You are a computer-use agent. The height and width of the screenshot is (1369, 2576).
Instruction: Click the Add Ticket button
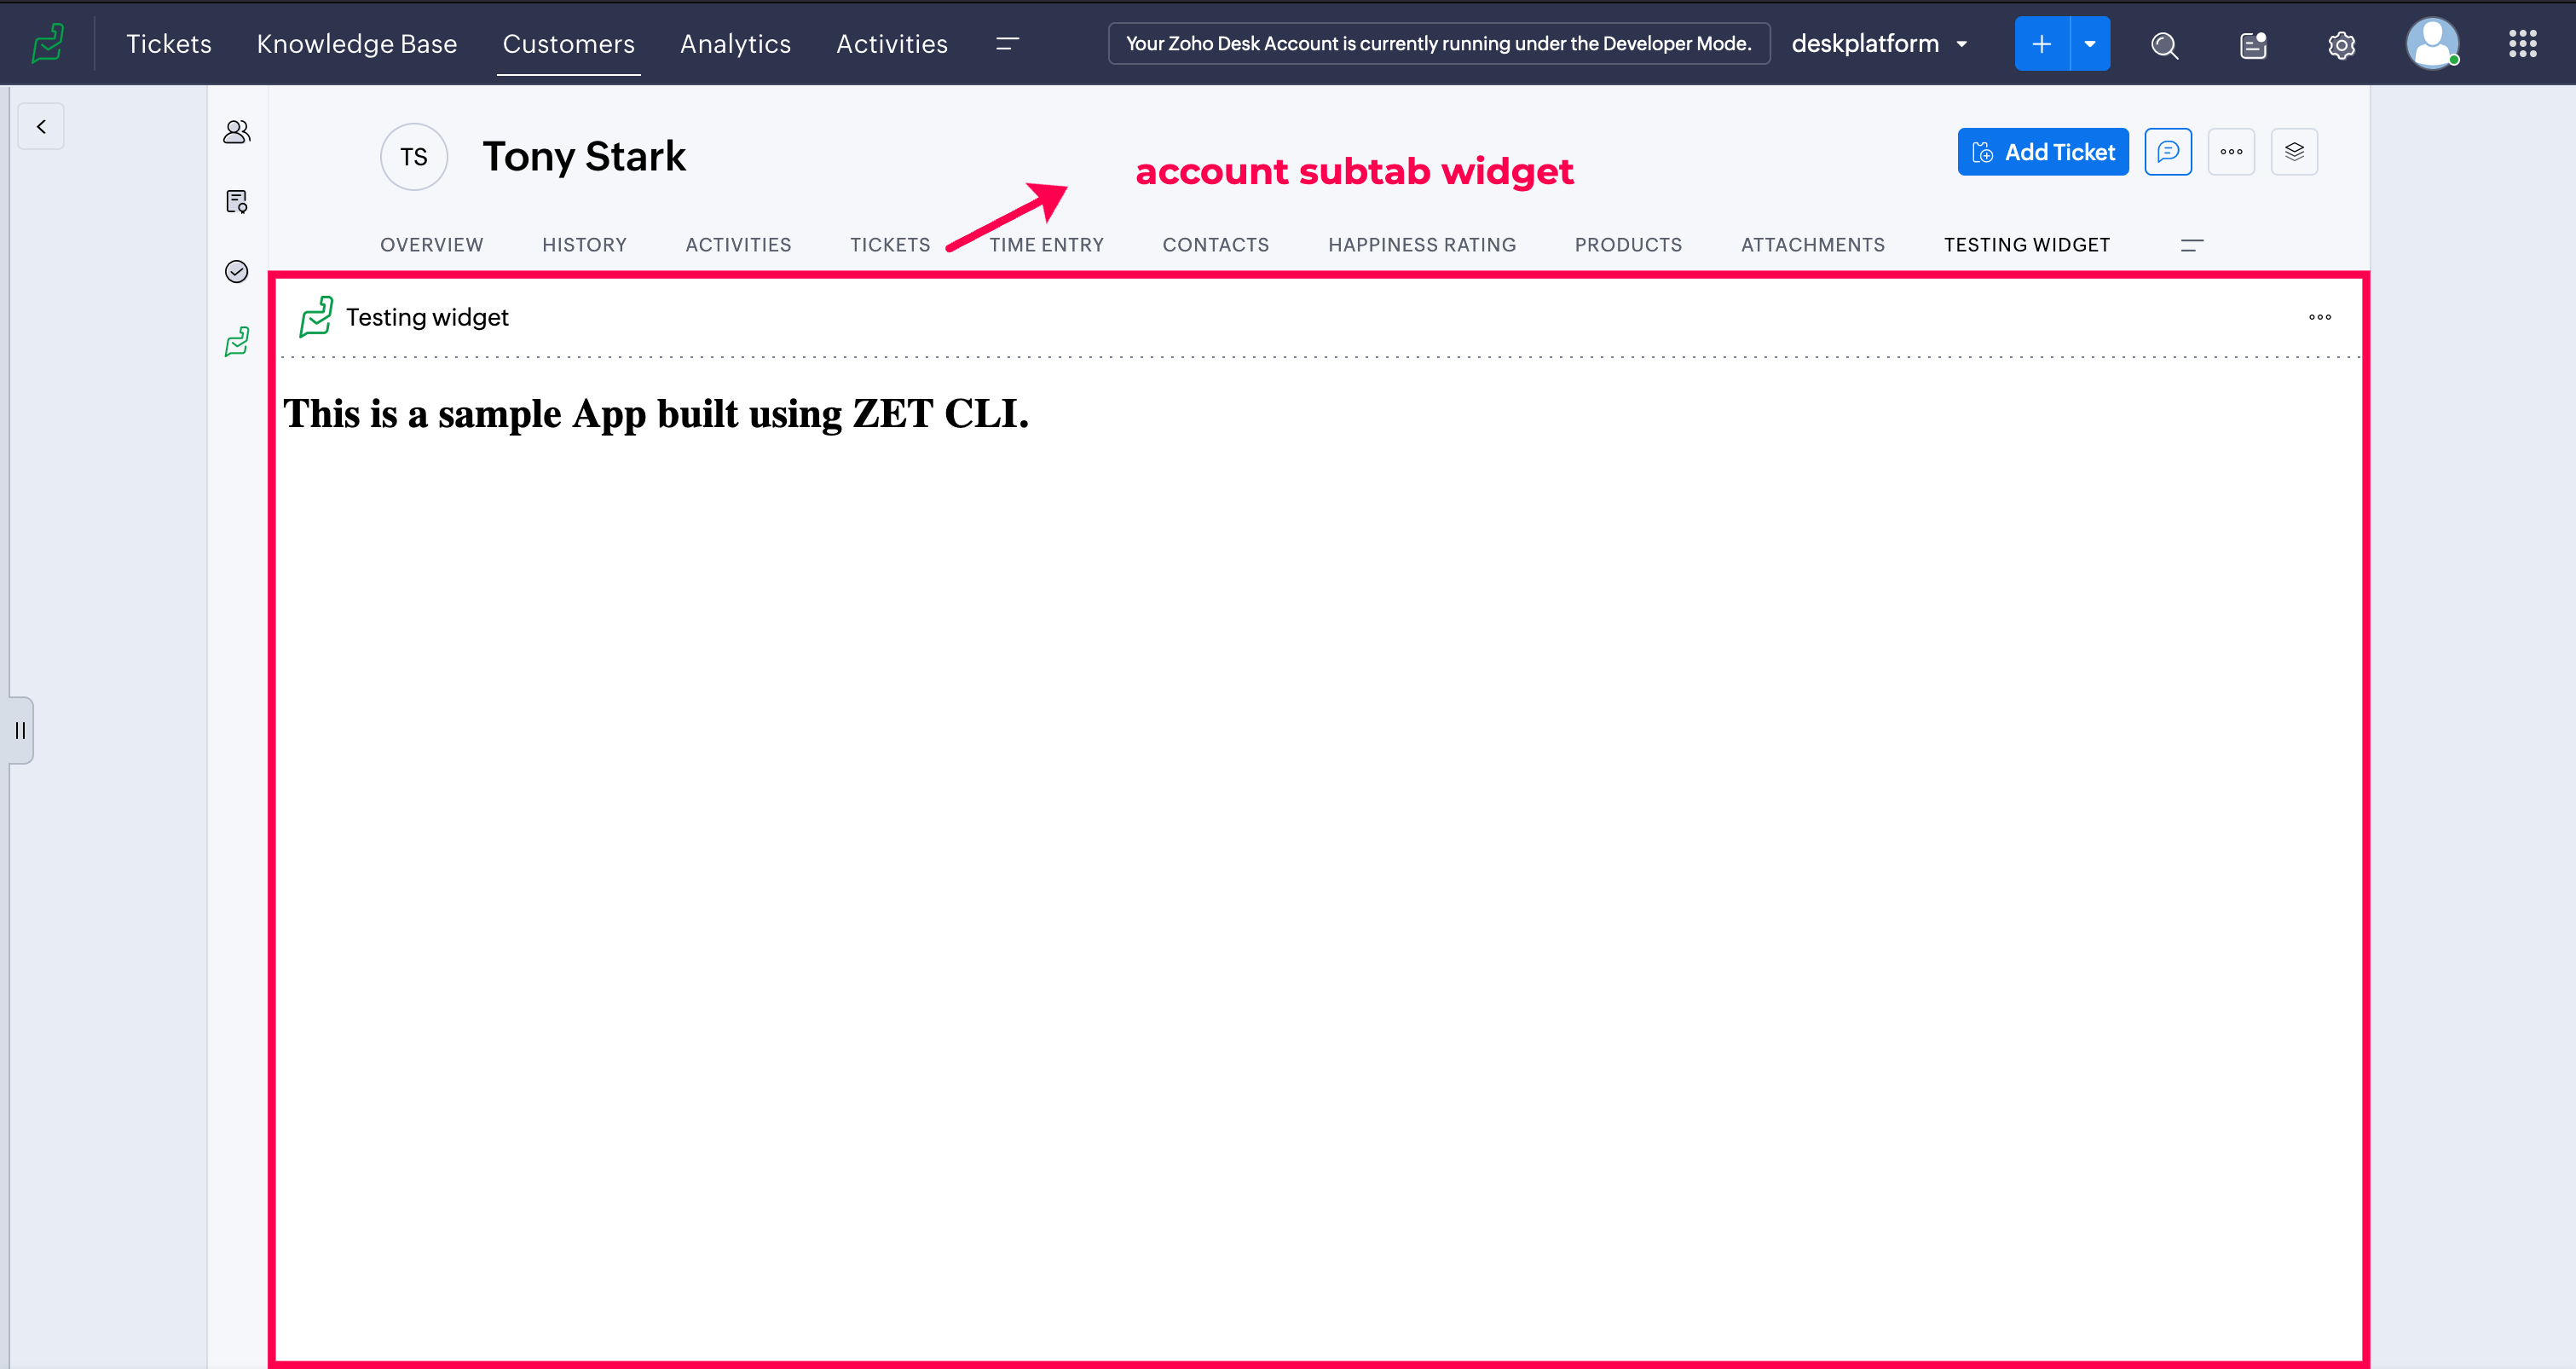[x=2043, y=151]
